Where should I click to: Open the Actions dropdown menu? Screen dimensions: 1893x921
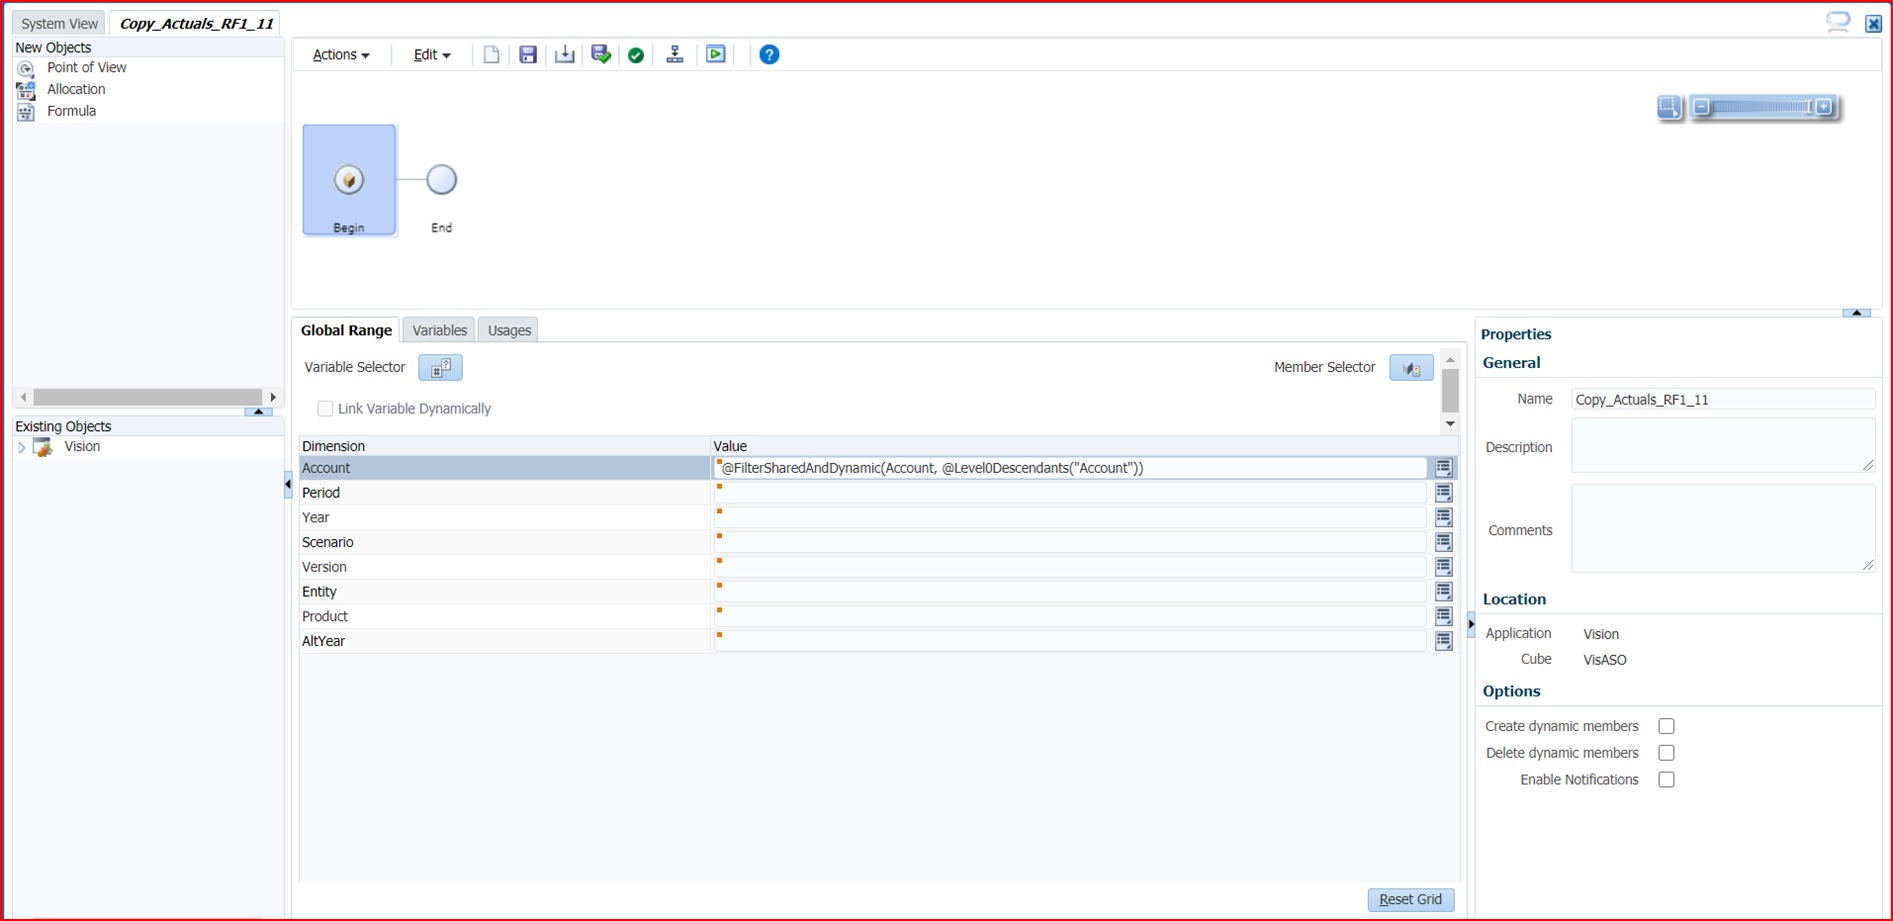point(340,55)
